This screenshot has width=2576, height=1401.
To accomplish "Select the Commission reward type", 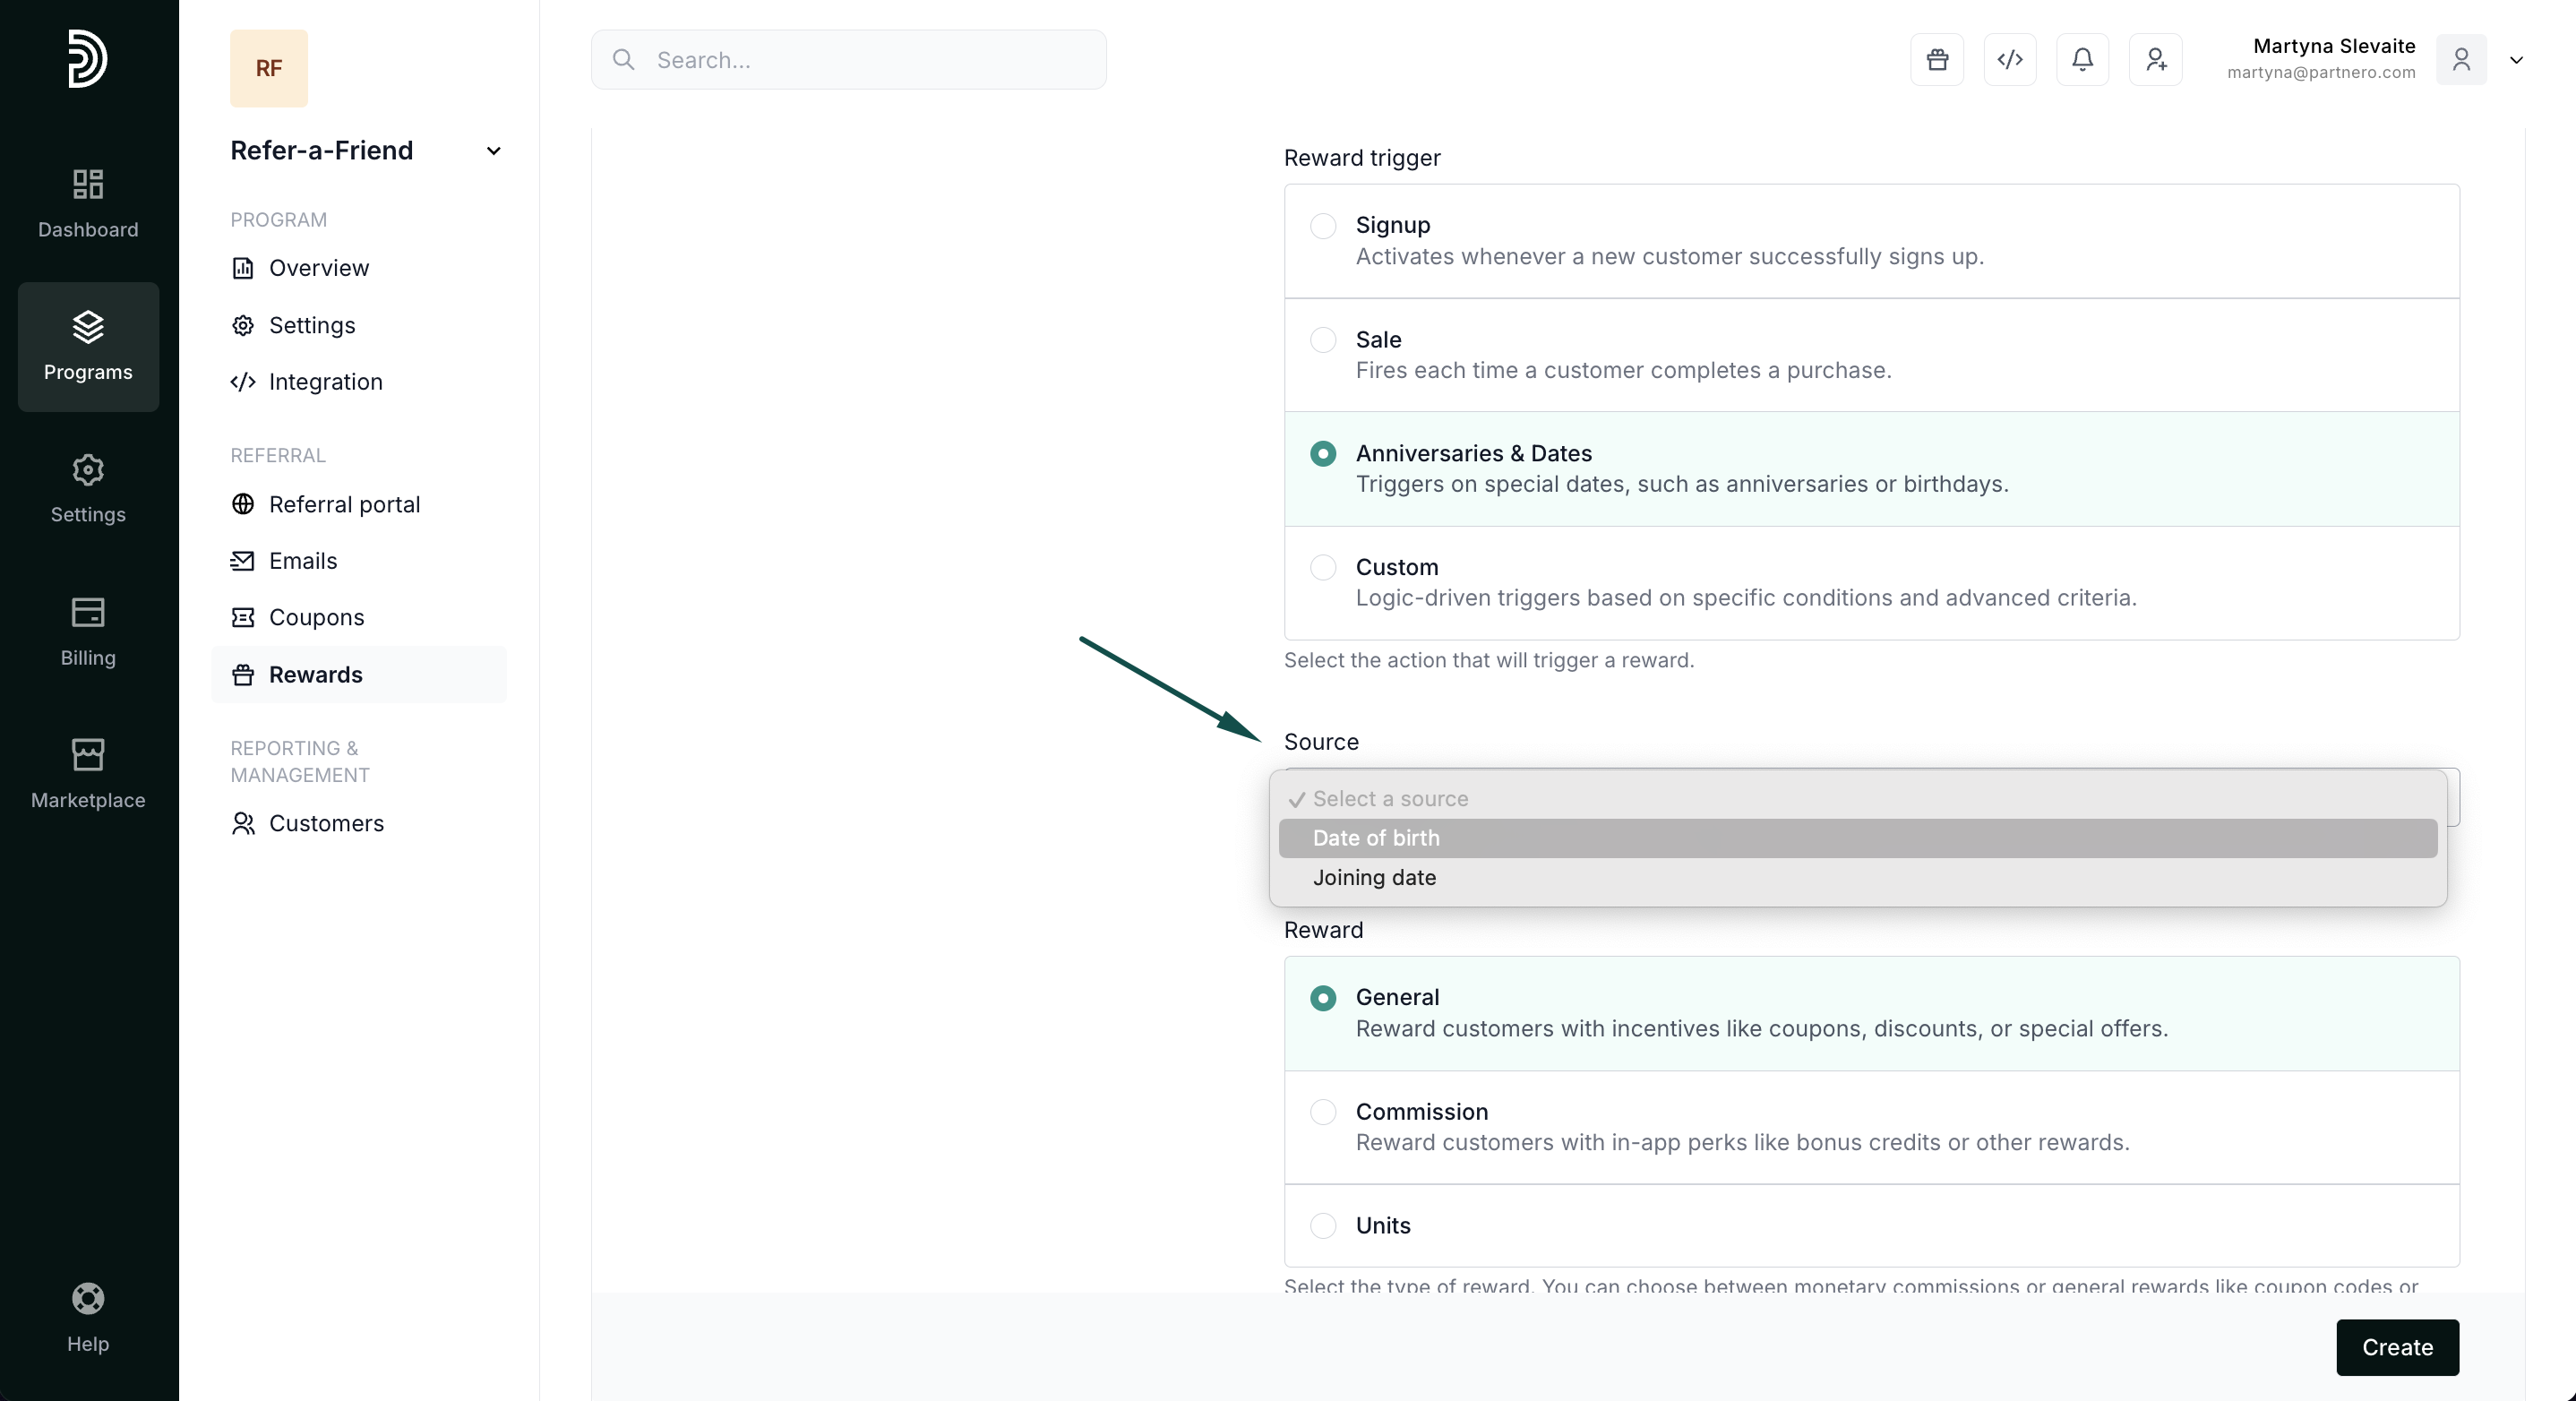I will 1323,1112.
